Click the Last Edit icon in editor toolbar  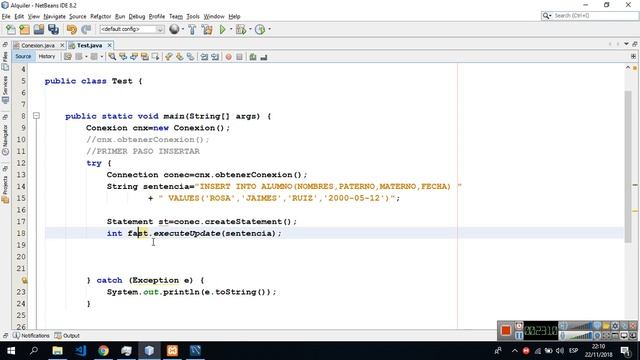(68, 57)
